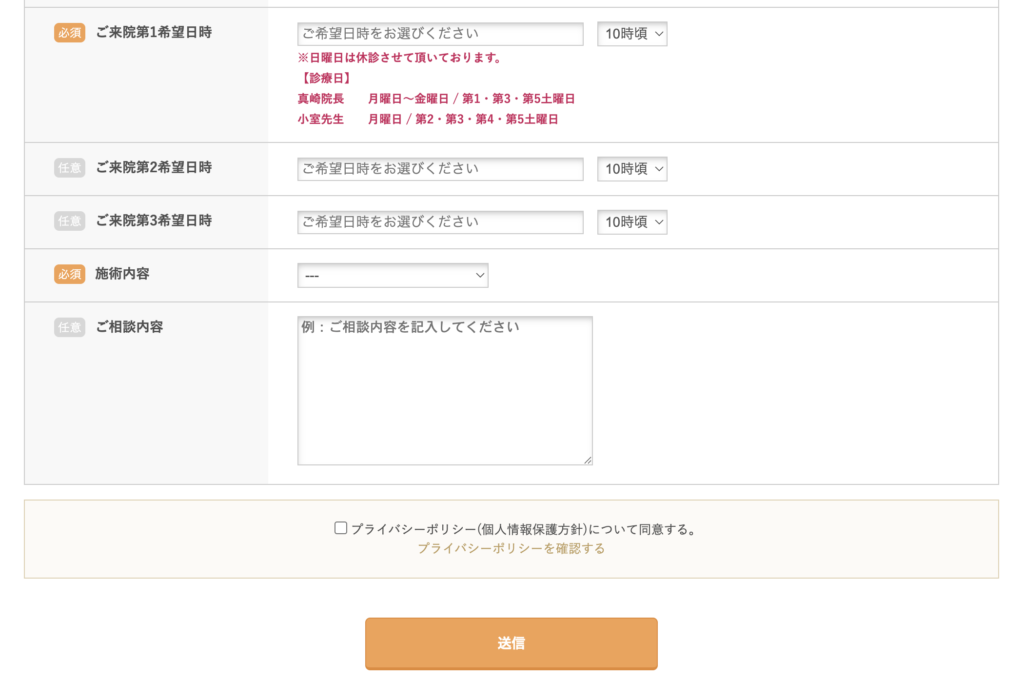Focus the first preferred visit date field
Screen dimensions: 1024x682
[440, 34]
